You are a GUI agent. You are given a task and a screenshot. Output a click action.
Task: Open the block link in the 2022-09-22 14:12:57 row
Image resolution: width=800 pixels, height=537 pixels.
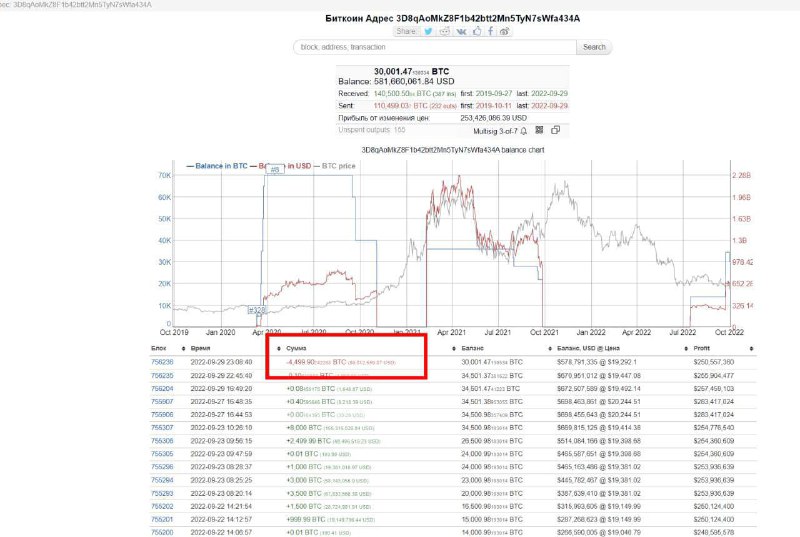162,520
